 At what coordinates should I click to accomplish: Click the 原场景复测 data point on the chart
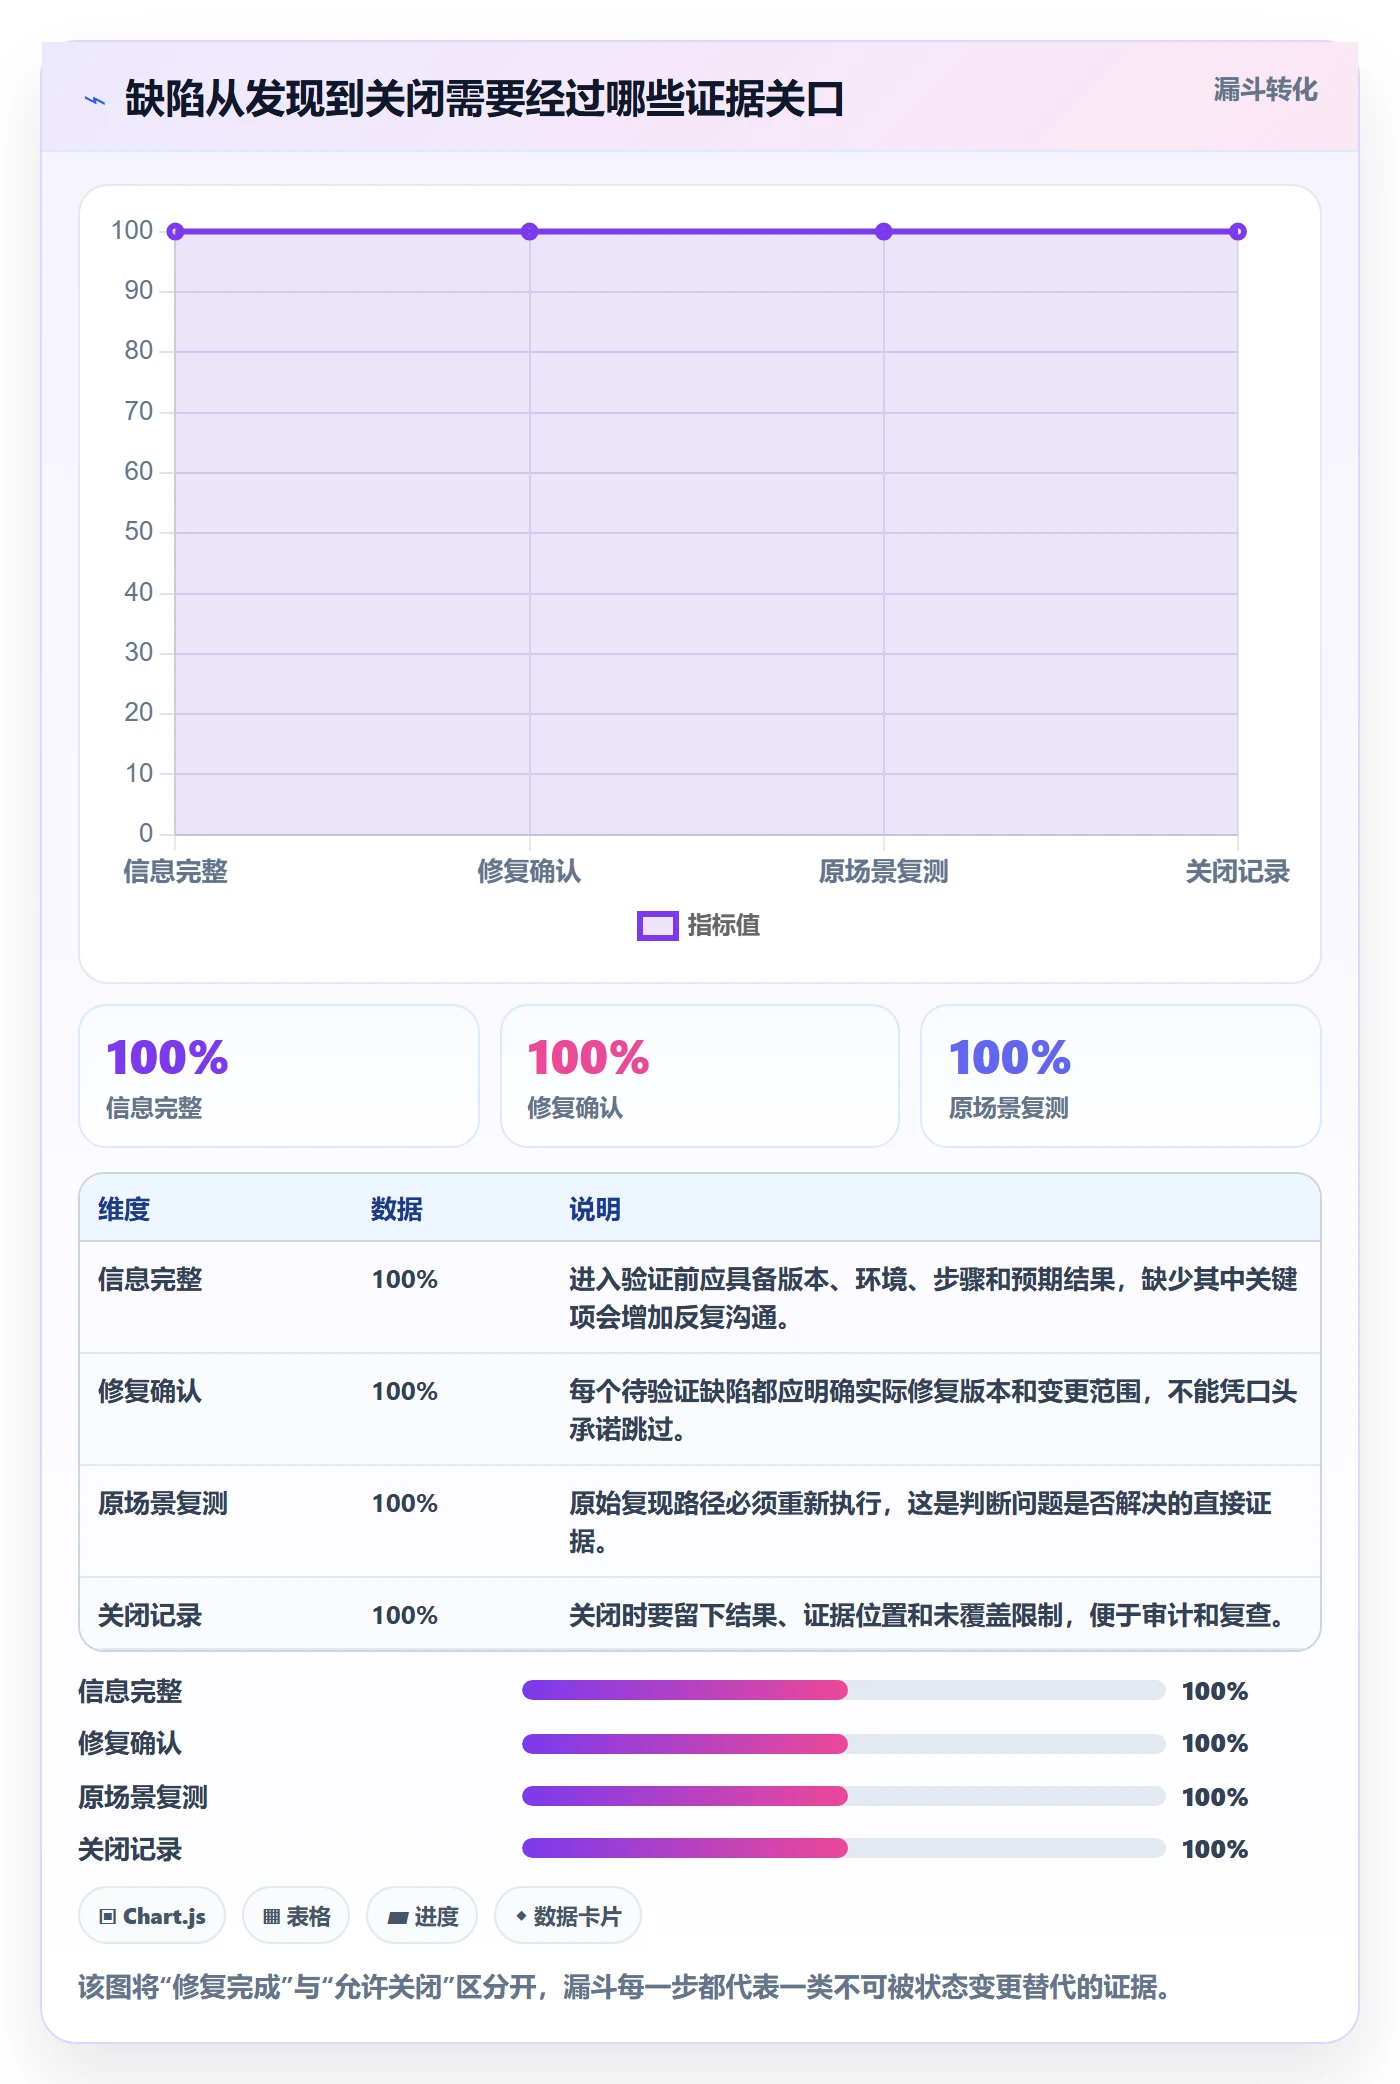(x=884, y=232)
